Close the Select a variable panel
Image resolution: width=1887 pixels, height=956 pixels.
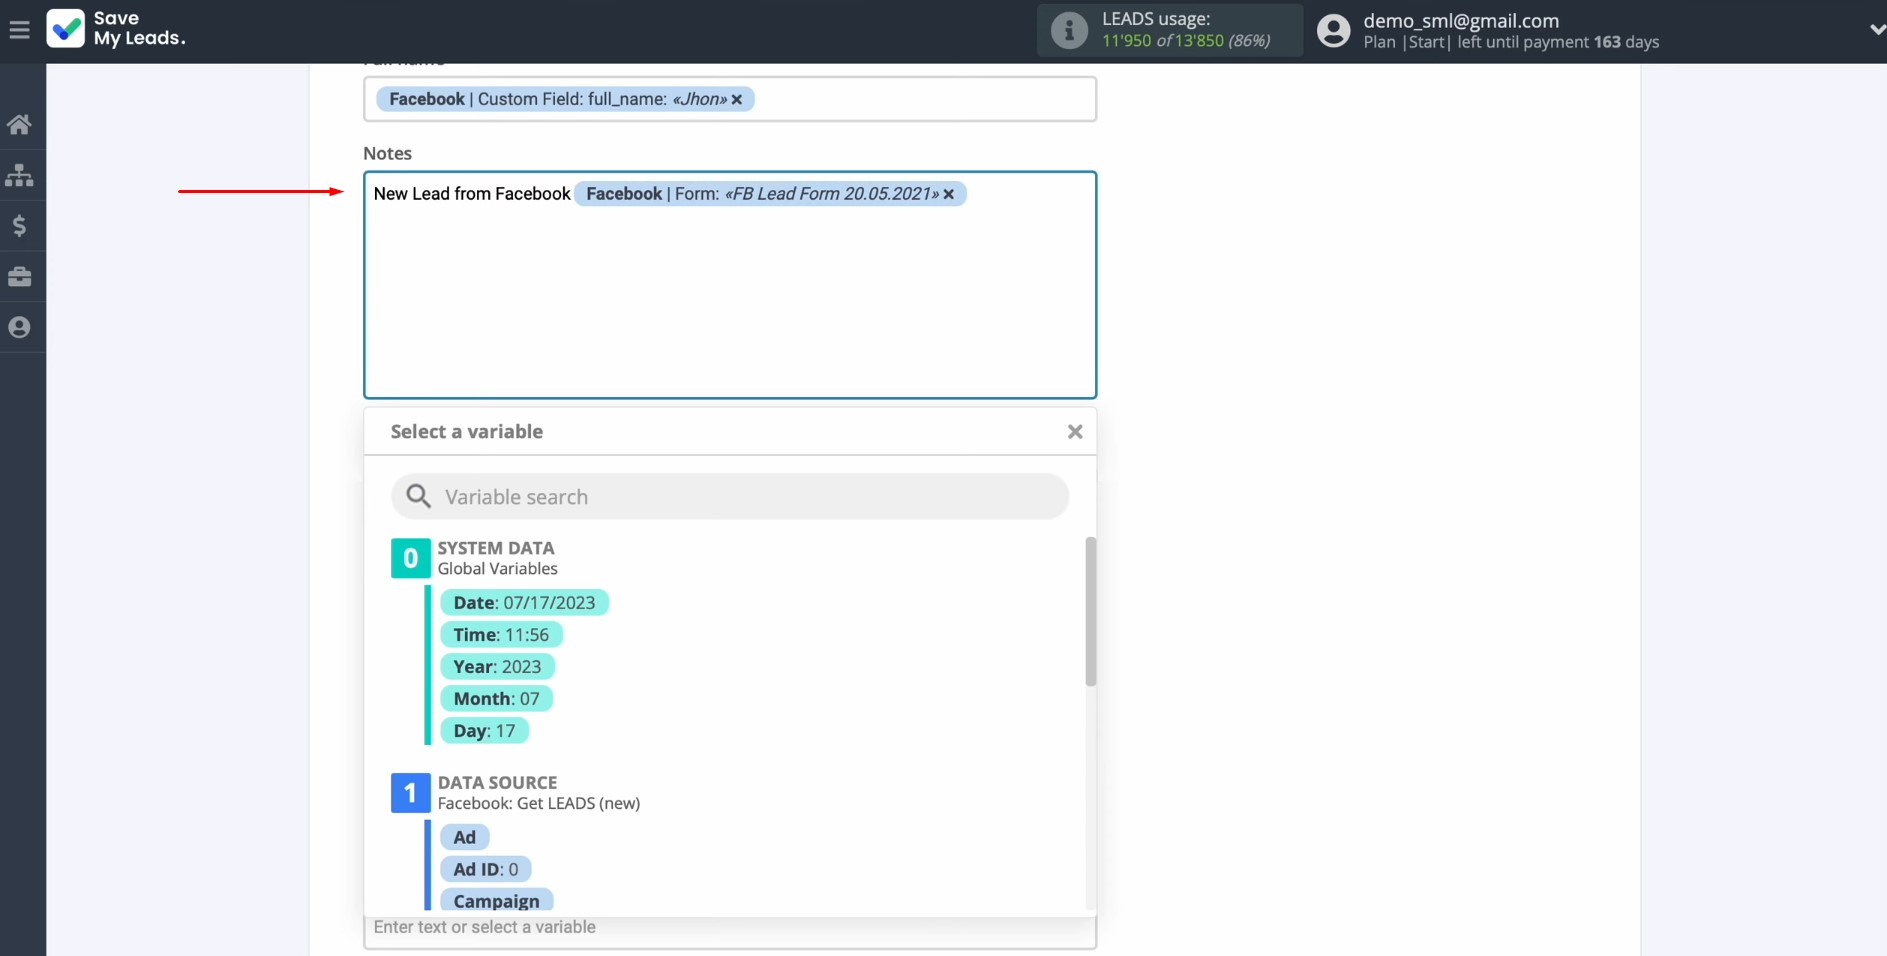point(1075,432)
